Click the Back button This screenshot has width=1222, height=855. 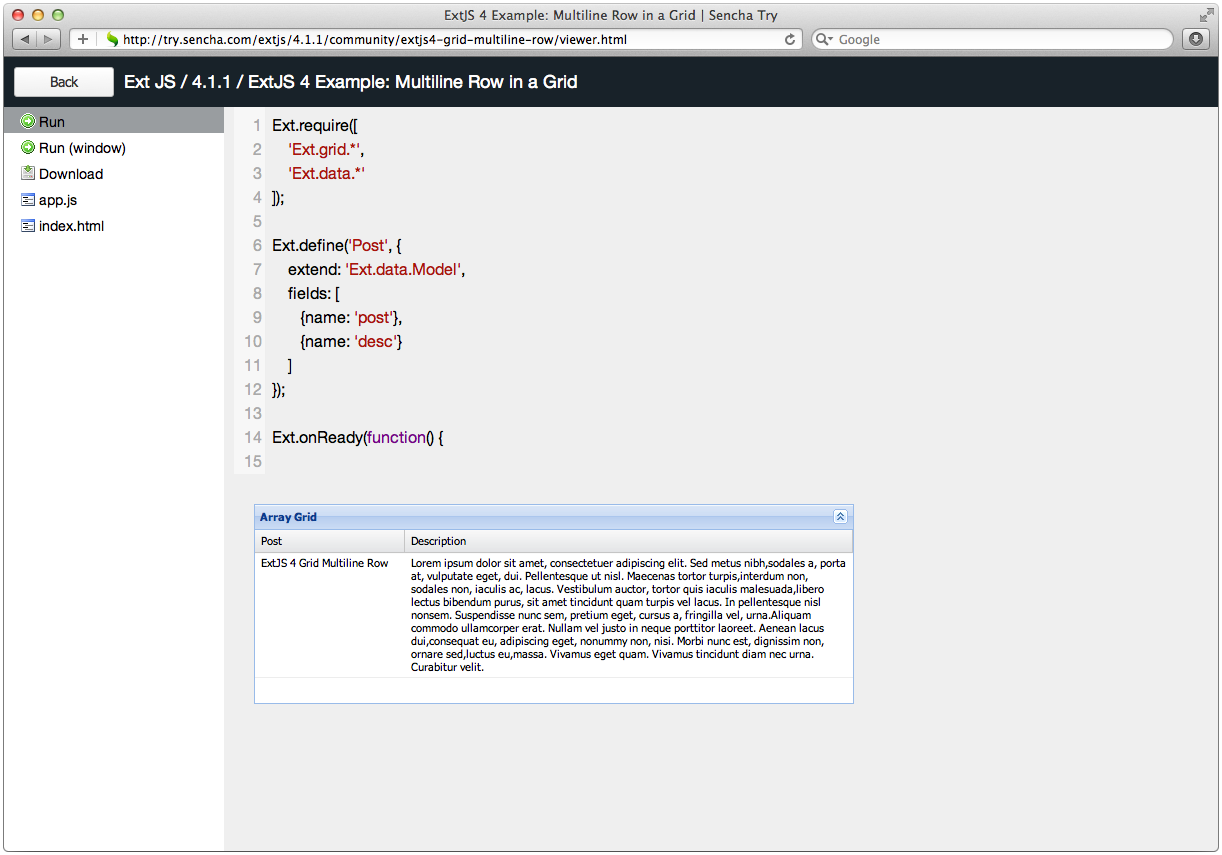pos(64,82)
